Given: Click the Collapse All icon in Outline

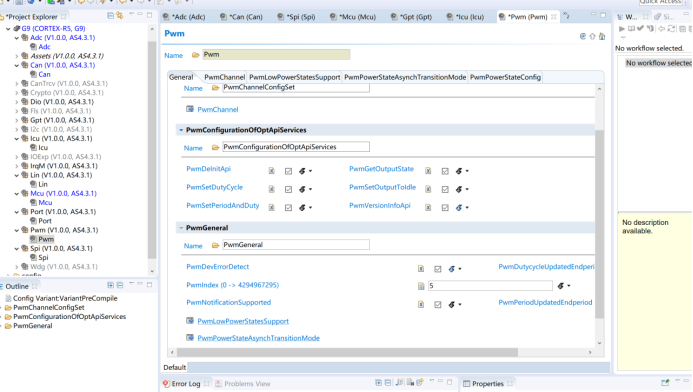Looking at the screenshot, I should point(120,286).
